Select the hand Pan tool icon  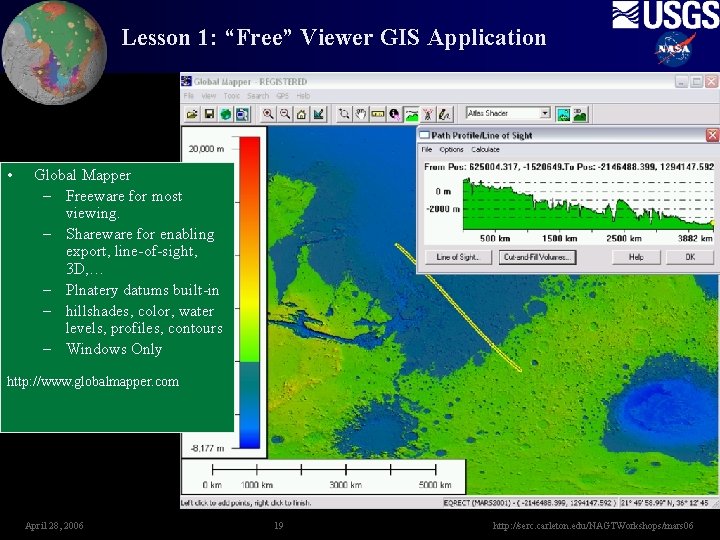click(x=361, y=114)
